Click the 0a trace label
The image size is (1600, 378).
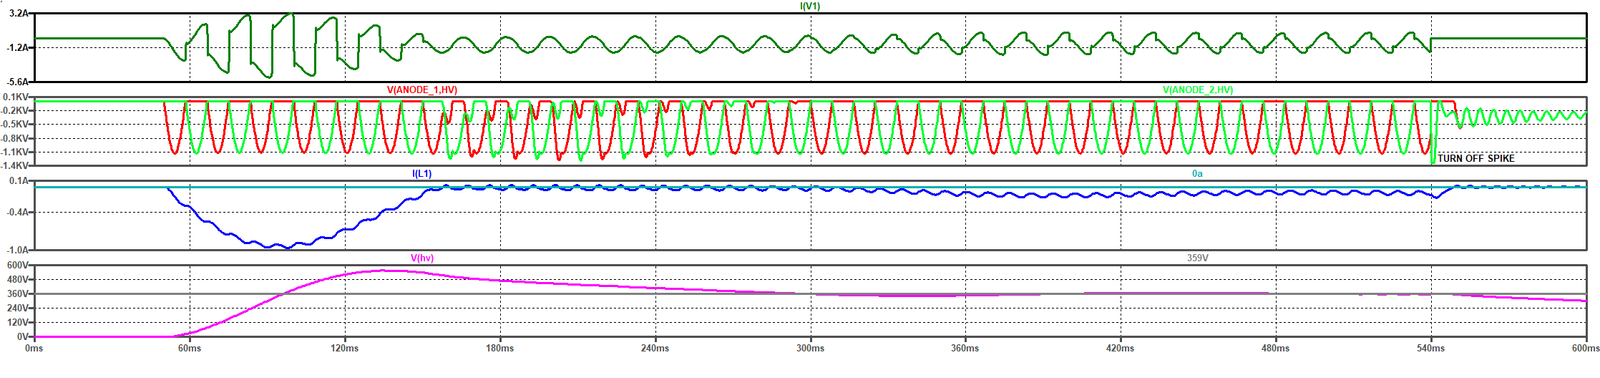coord(1197,174)
